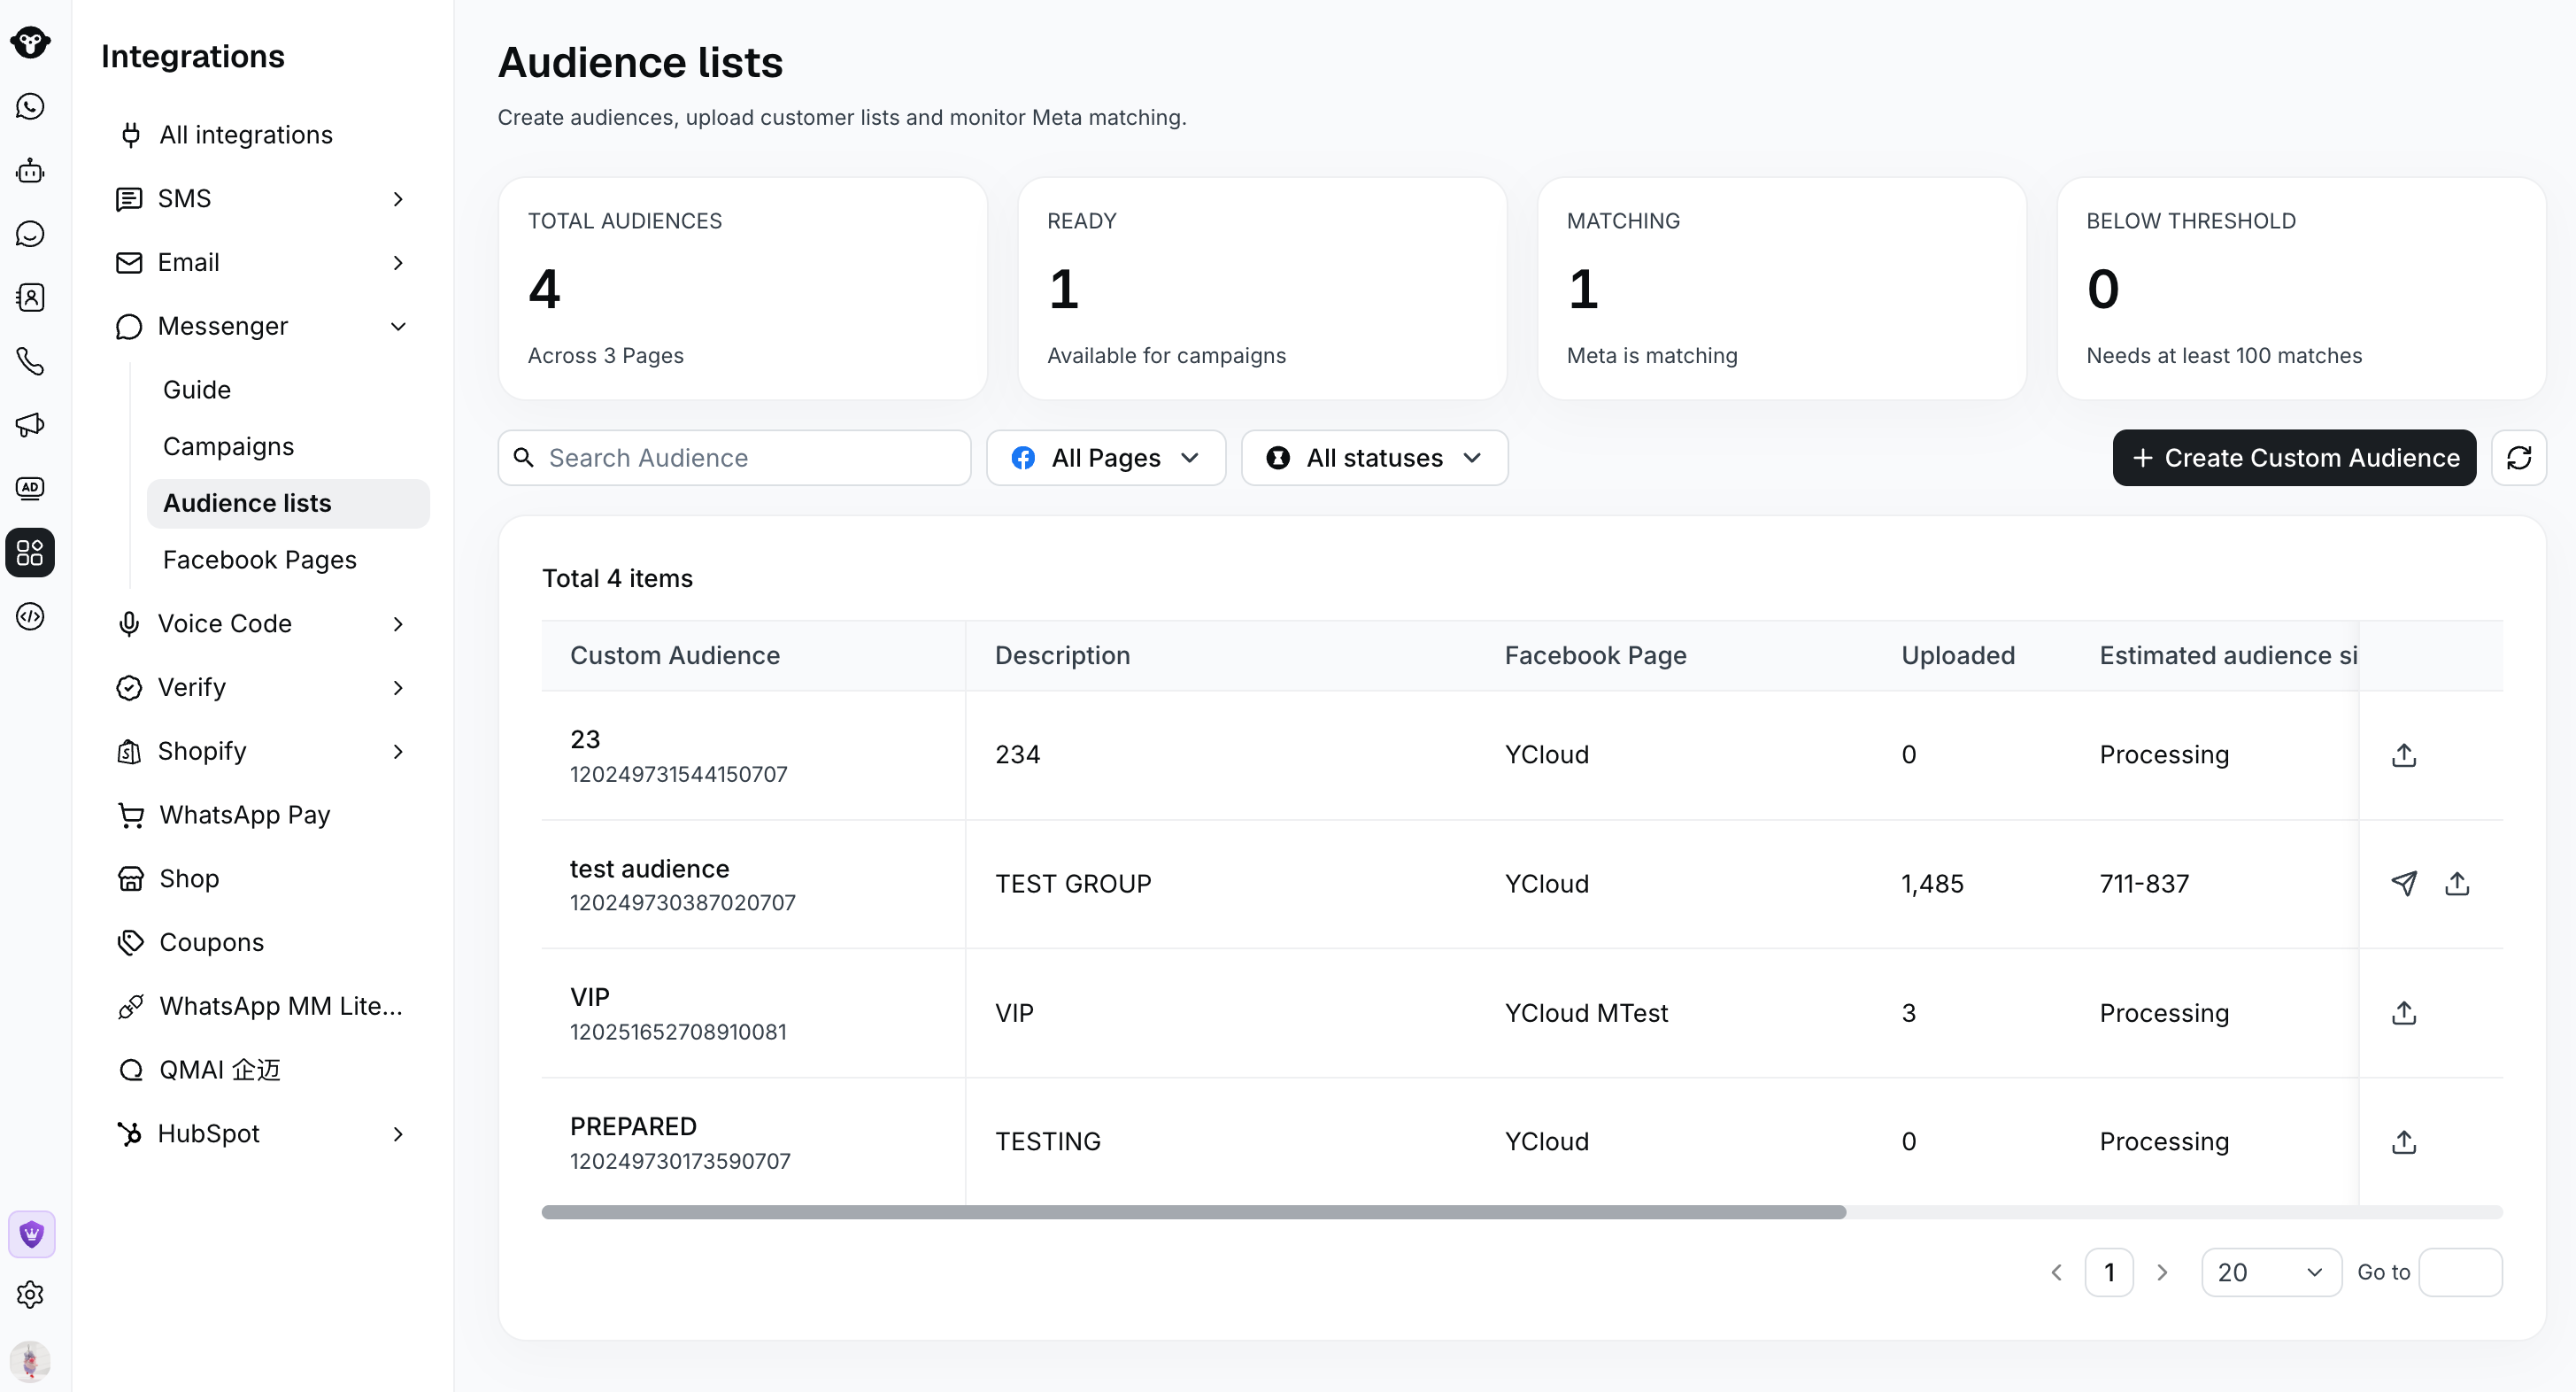
Task: Click the upload icon in the 23 row
Action: (2404, 755)
